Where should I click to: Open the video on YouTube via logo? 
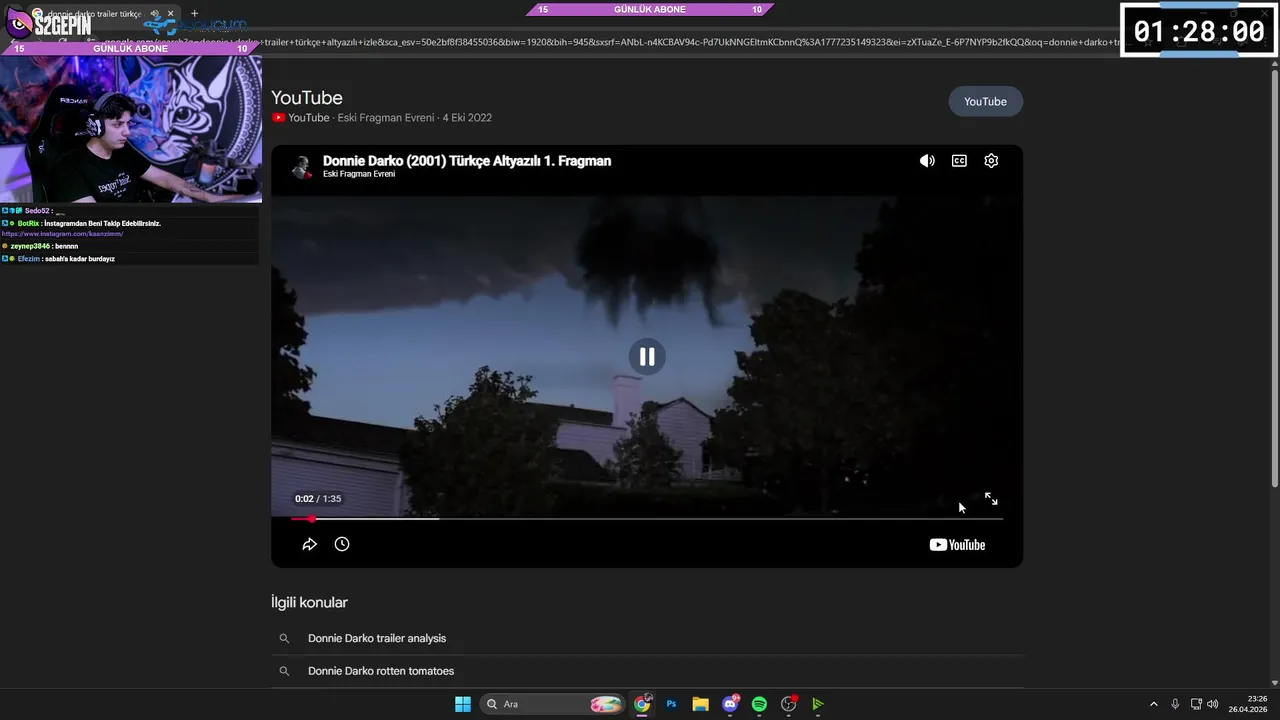tap(957, 545)
